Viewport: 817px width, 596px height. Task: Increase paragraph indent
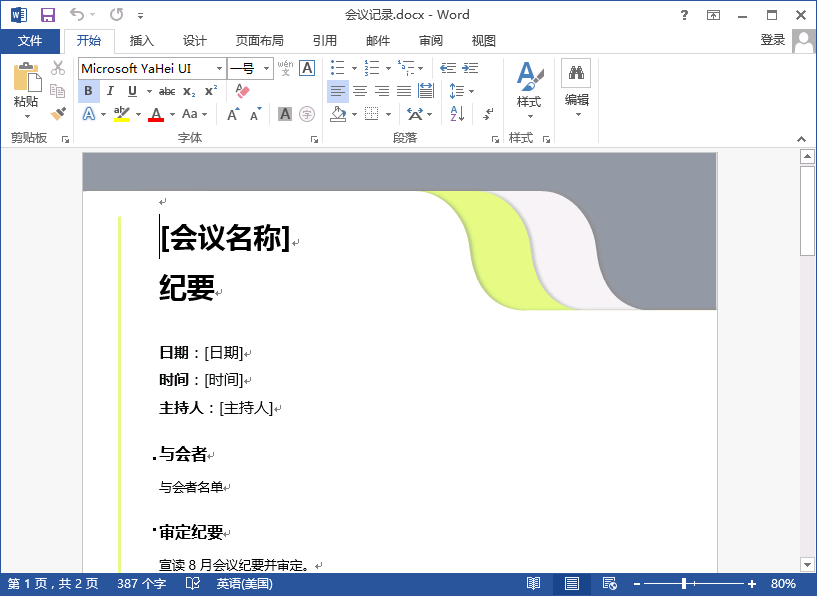click(x=470, y=68)
